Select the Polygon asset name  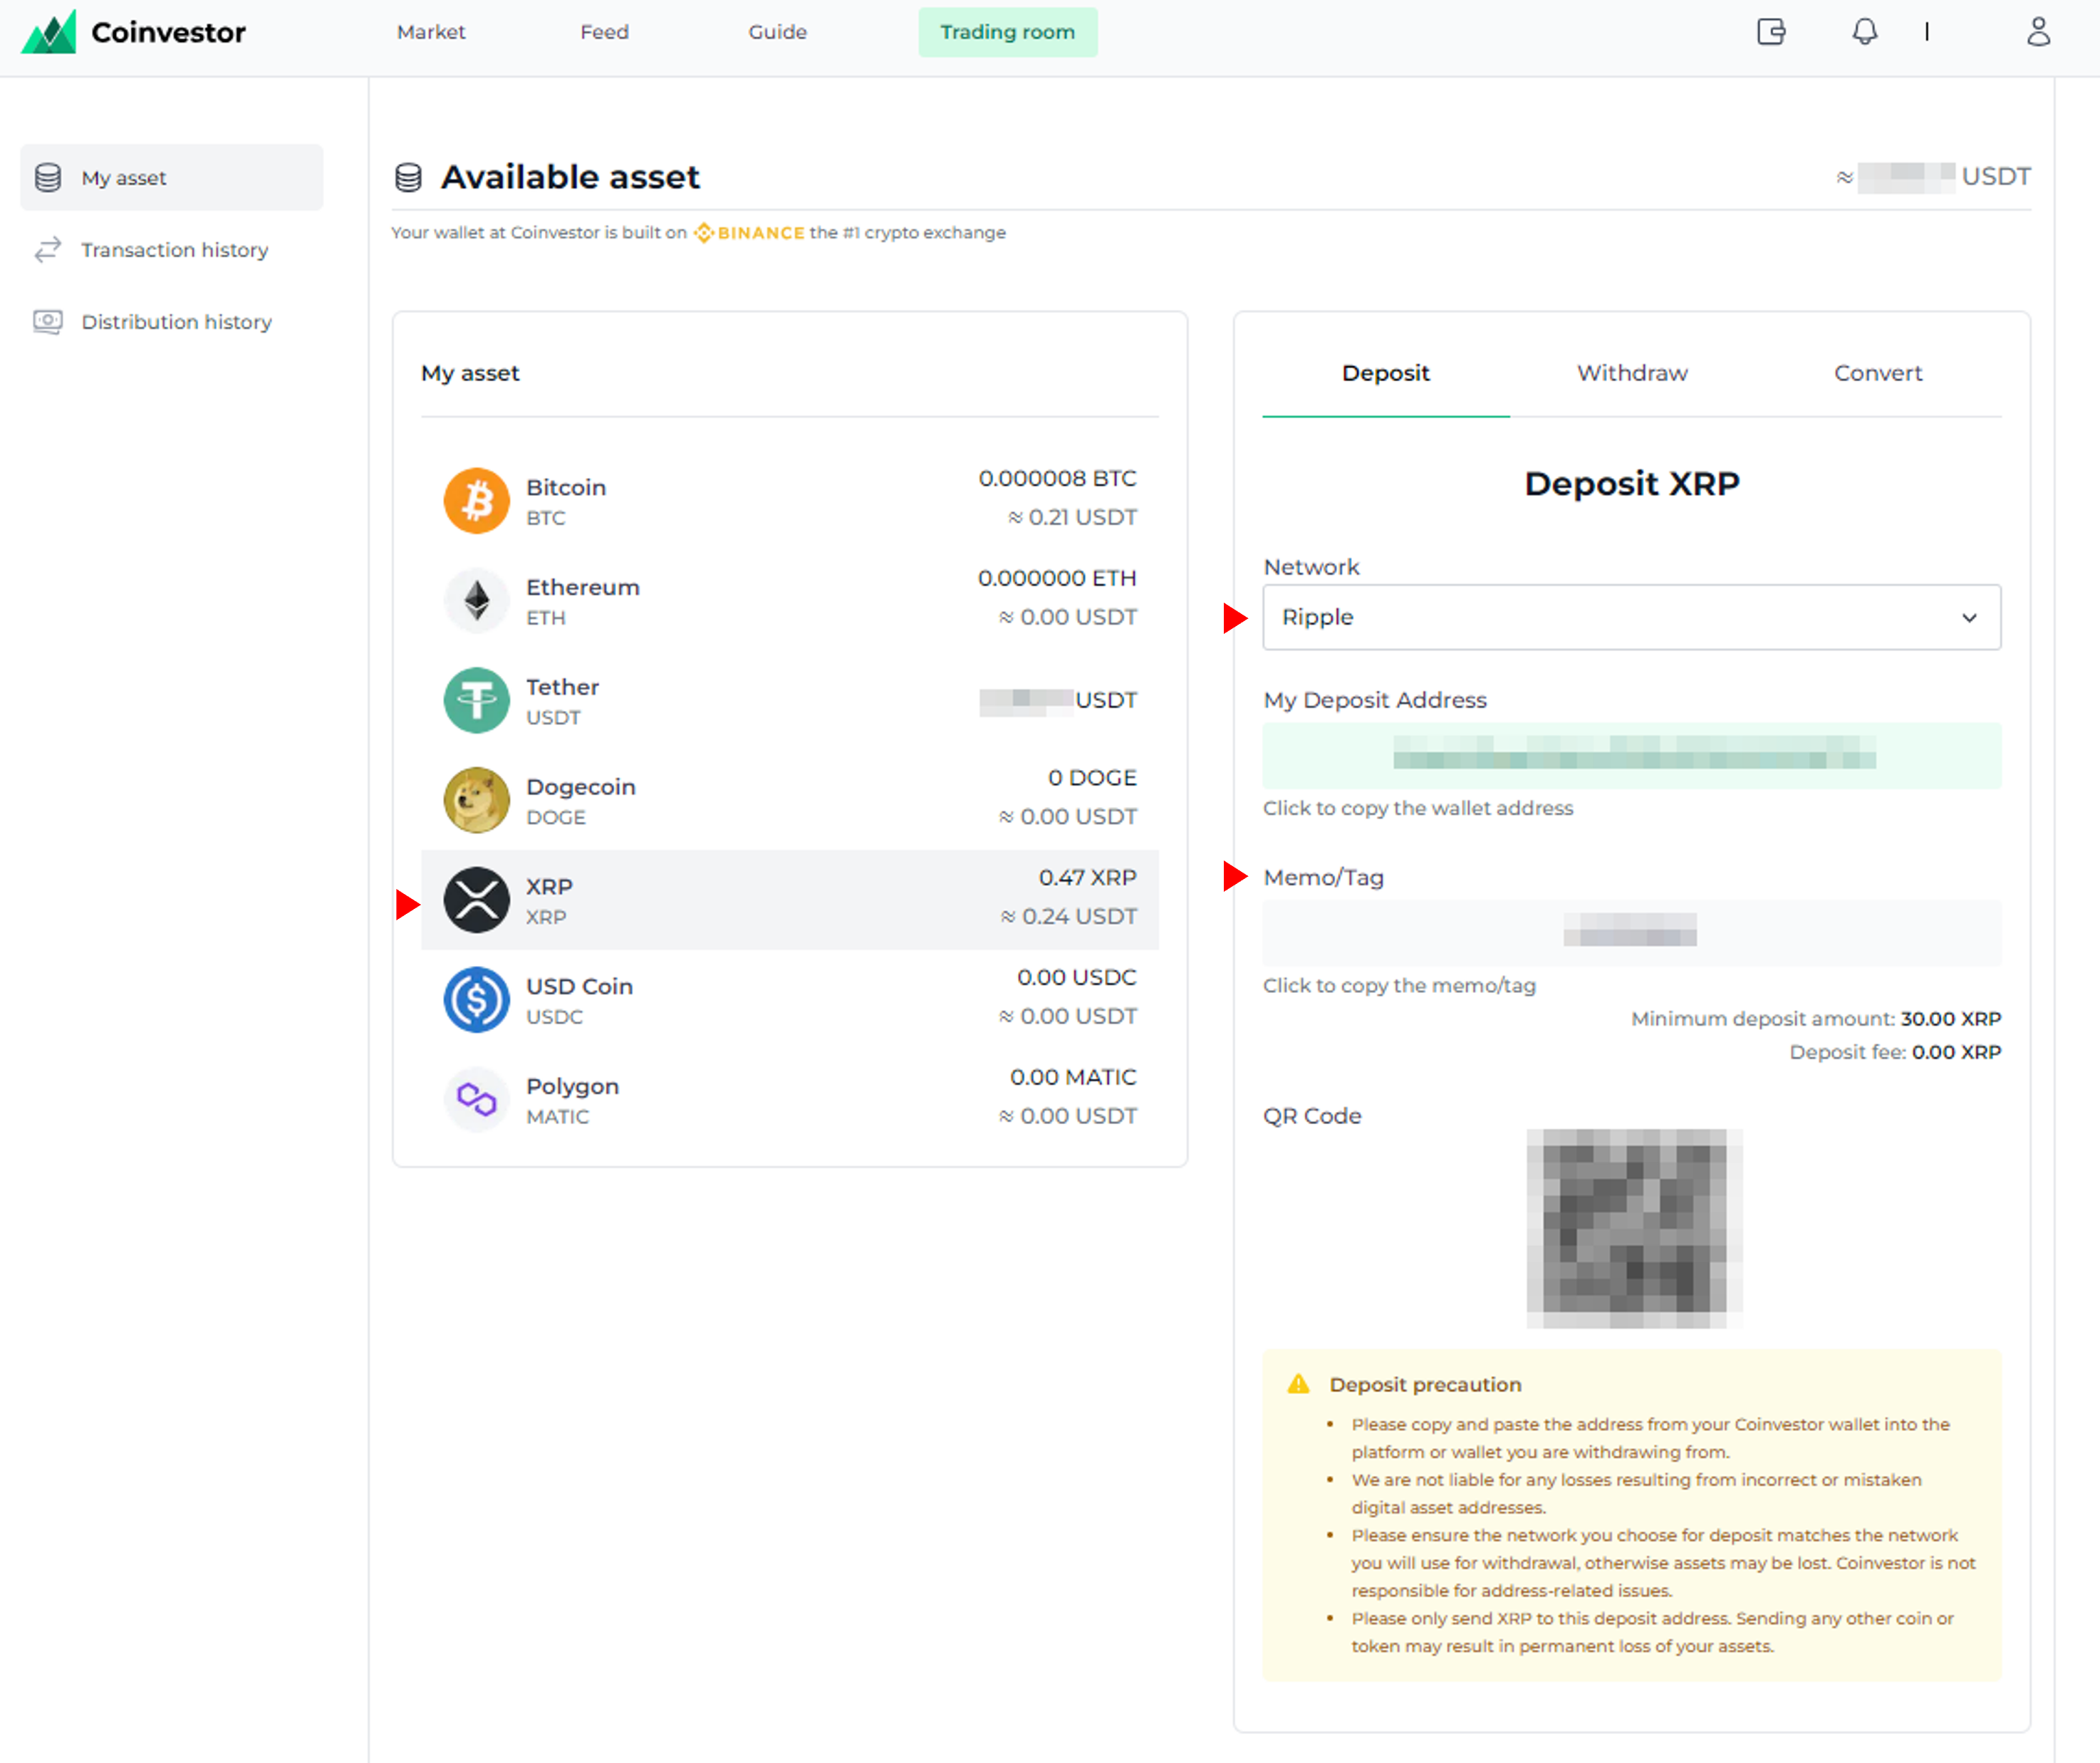572,1086
